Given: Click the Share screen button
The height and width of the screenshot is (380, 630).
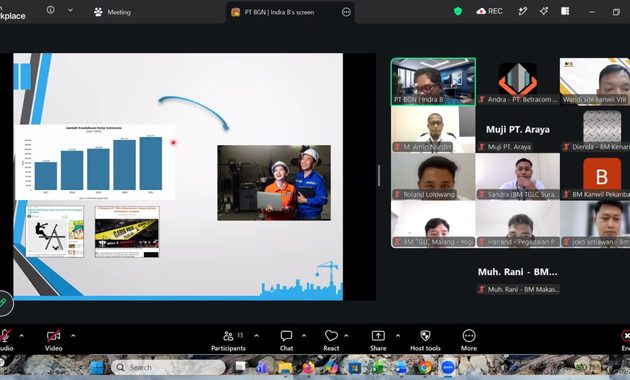Looking at the screenshot, I should click(378, 340).
